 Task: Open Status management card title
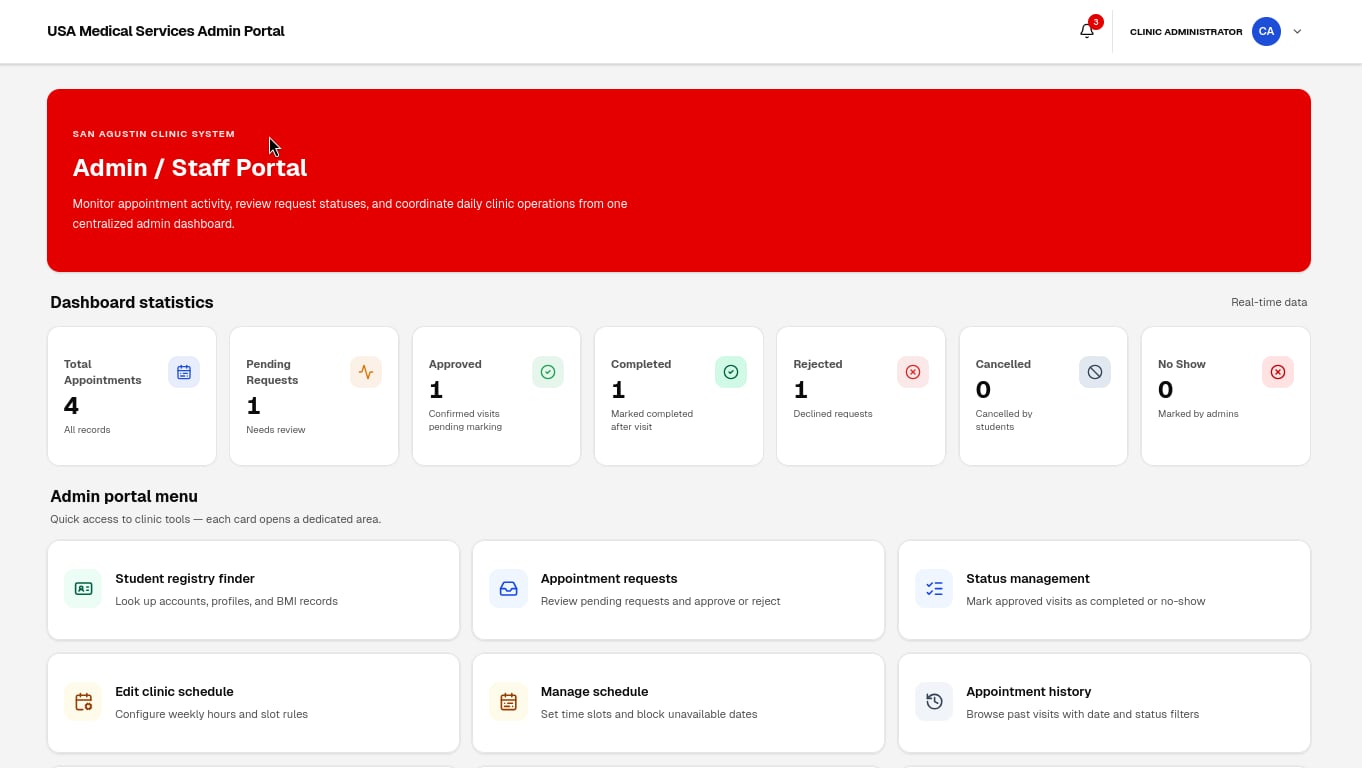1028,579
